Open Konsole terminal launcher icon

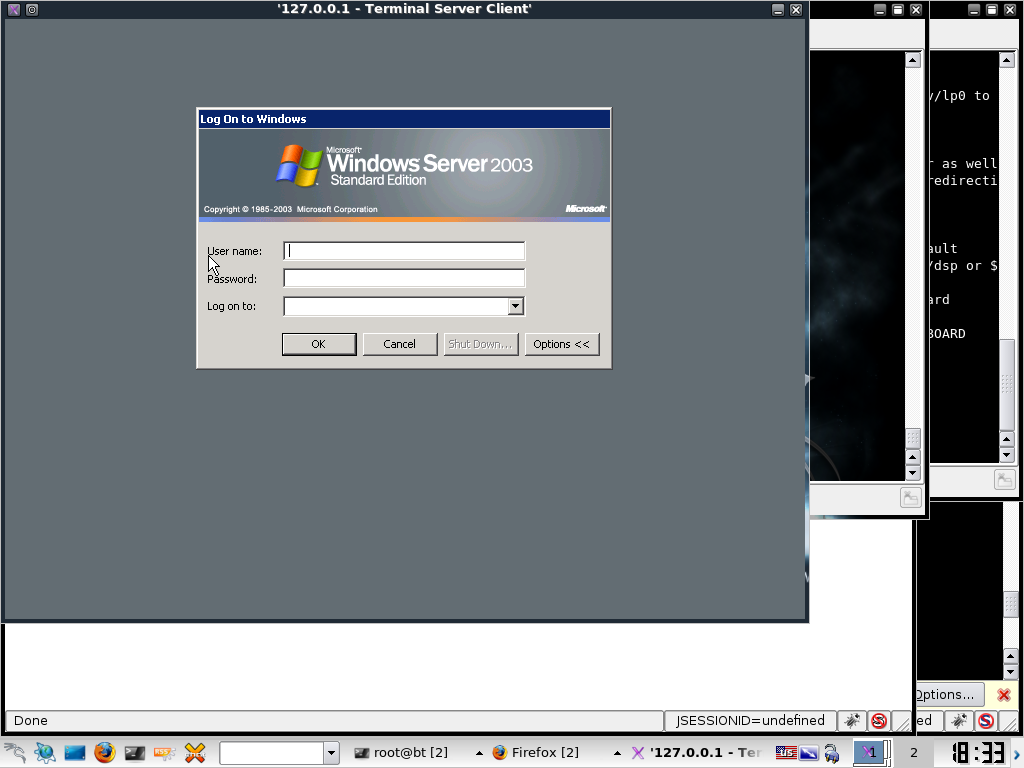pyautogui.click(x=135, y=753)
